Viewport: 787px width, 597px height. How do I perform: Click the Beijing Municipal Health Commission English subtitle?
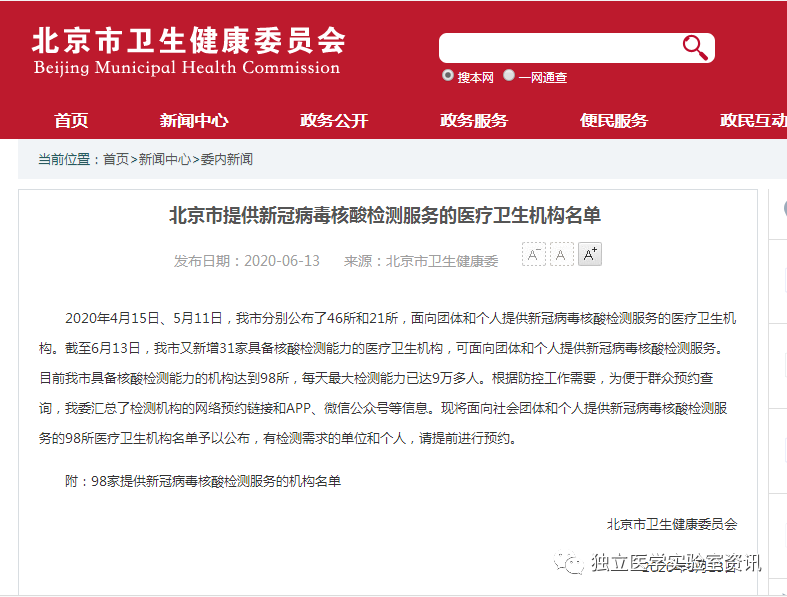click(187, 68)
